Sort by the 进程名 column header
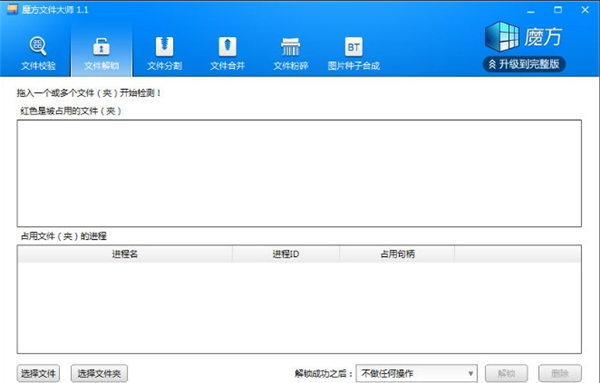Viewport: 600px width, 383px height. (x=125, y=254)
